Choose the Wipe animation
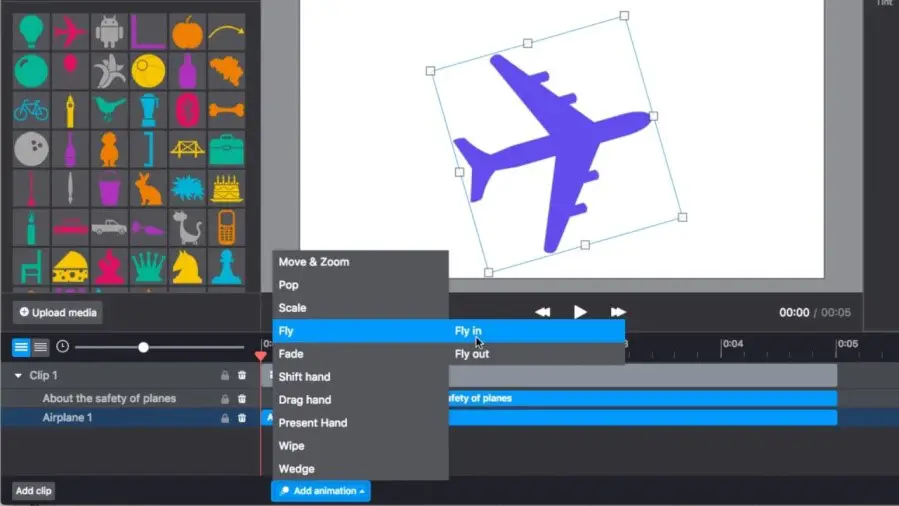Image resolution: width=899 pixels, height=506 pixels. click(x=360, y=445)
